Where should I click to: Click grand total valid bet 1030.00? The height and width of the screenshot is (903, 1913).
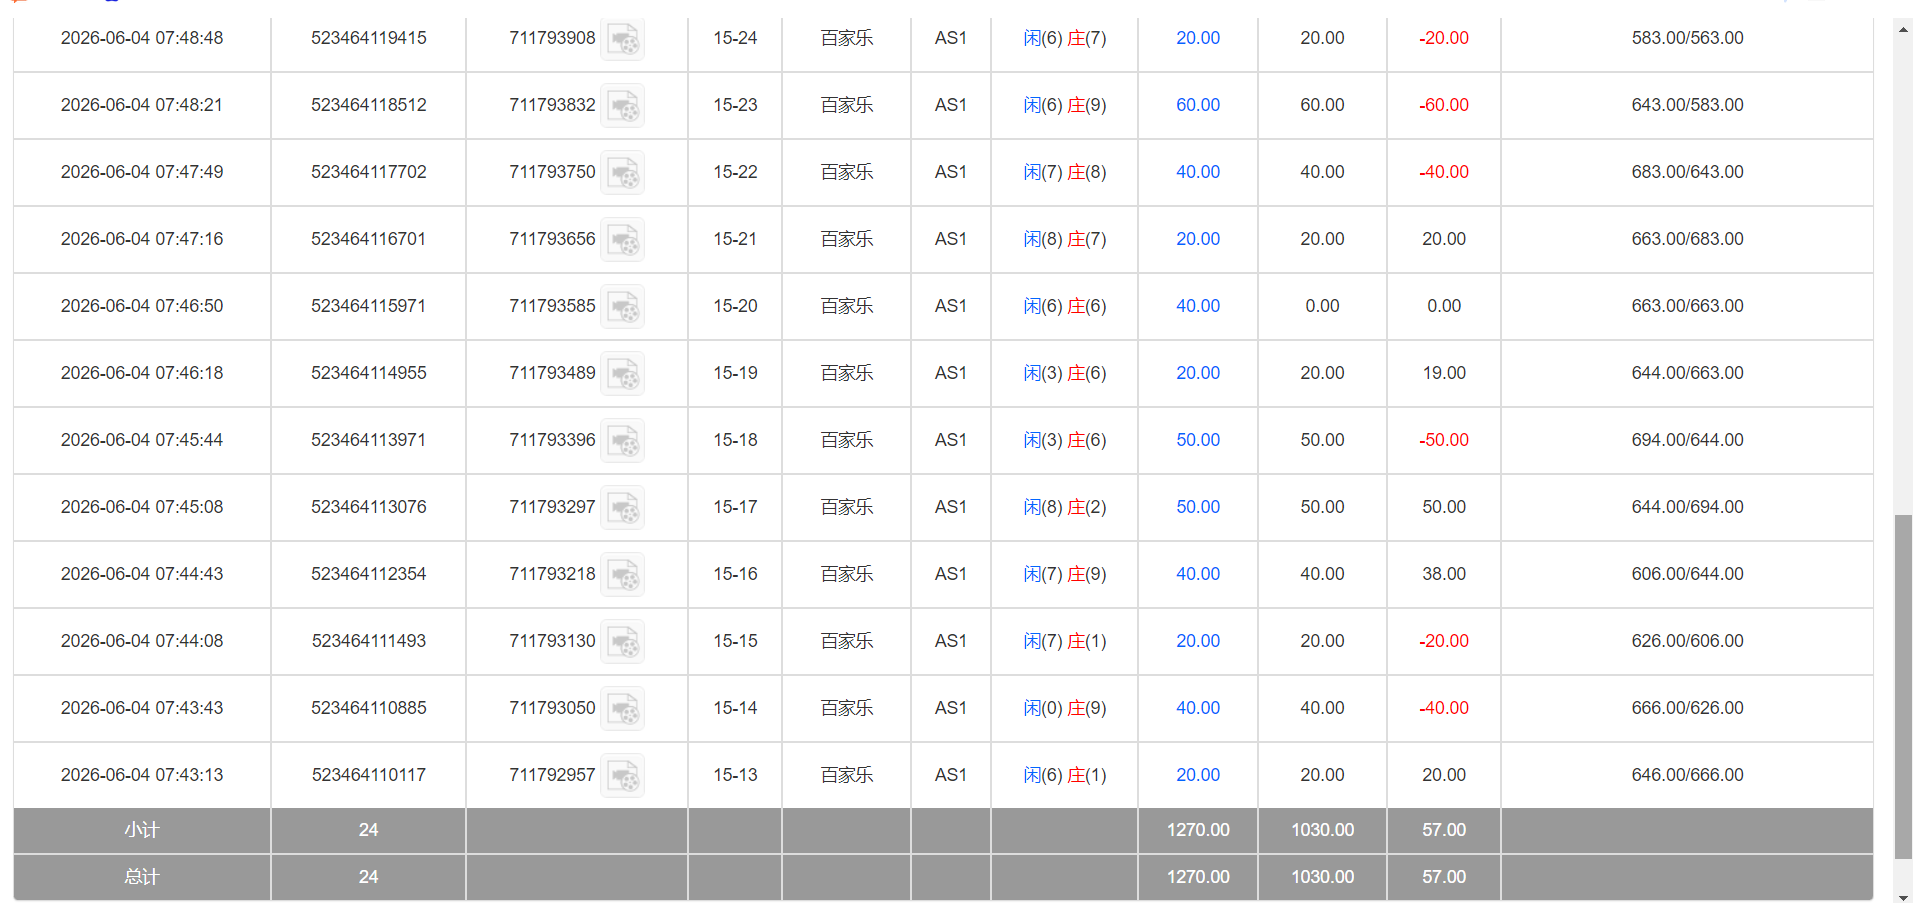point(1322,877)
